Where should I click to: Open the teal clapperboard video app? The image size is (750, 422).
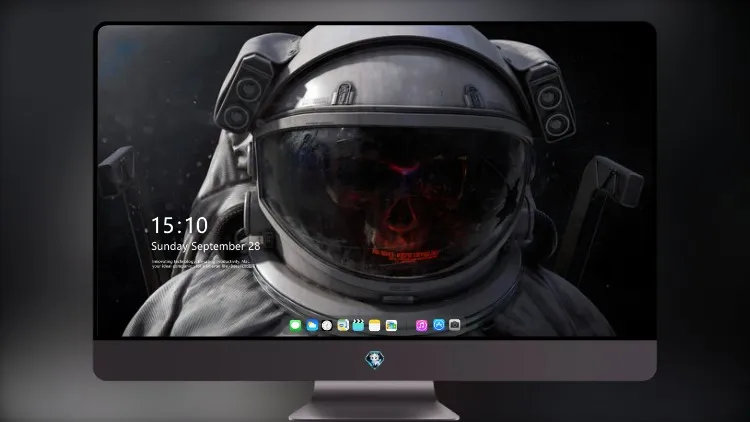click(358, 325)
